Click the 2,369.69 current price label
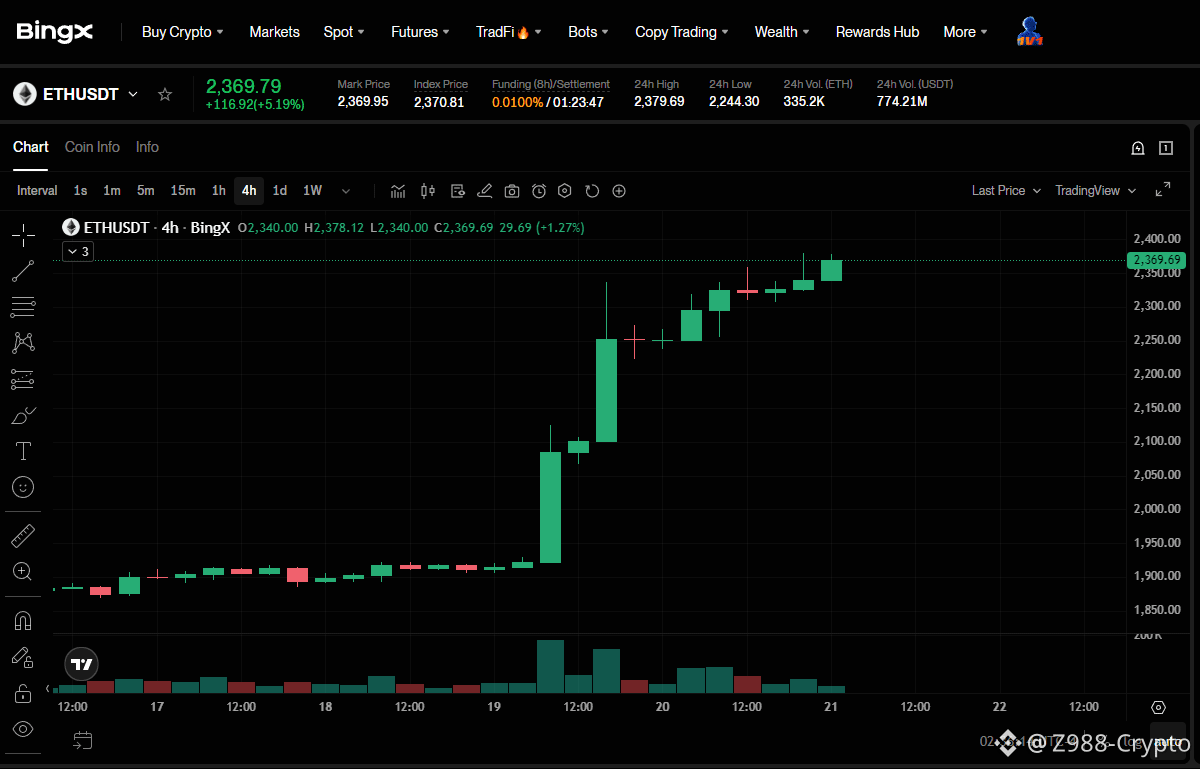The image size is (1200, 769). pos(1157,260)
